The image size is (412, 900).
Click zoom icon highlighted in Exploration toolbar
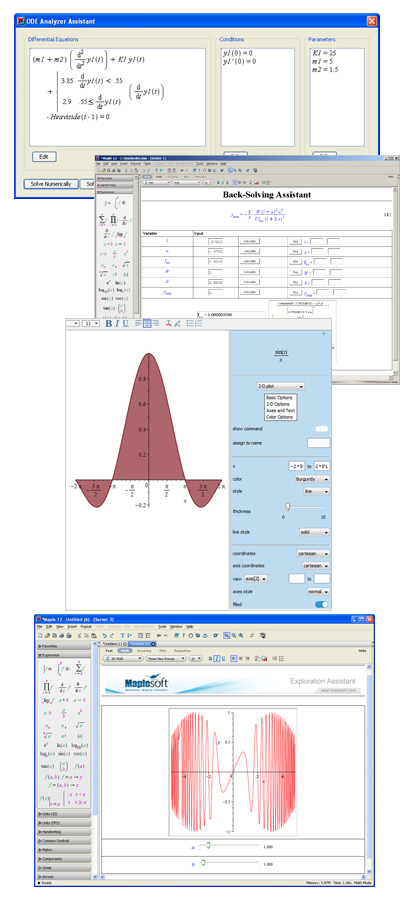227,635
